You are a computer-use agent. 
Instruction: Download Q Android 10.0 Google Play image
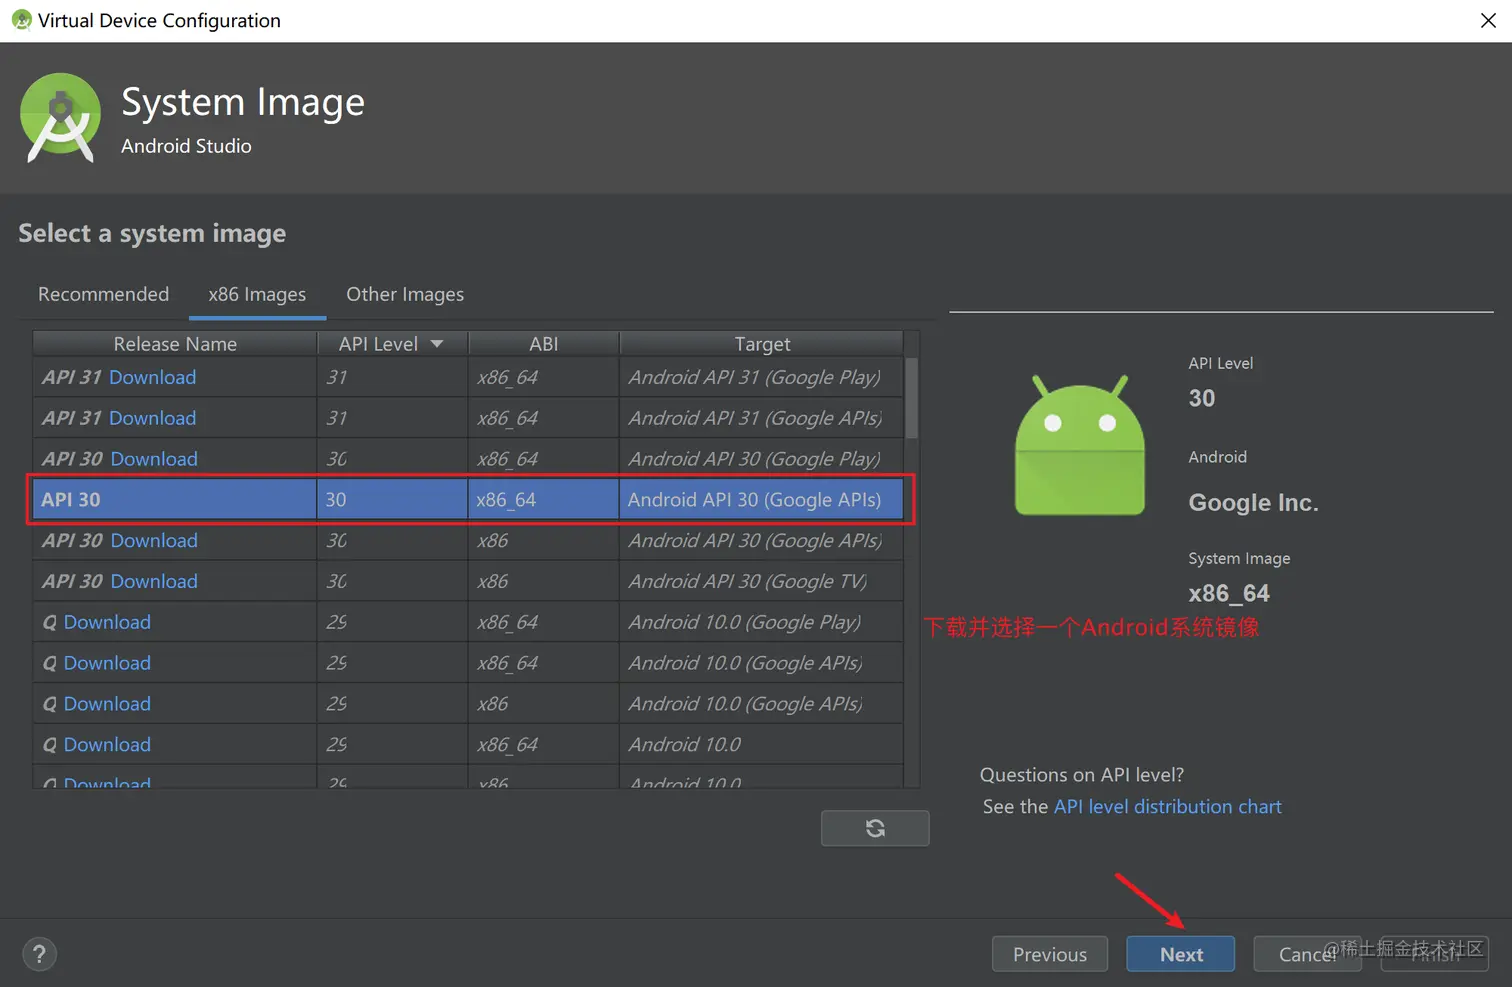pyautogui.click(x=107, y=622)
